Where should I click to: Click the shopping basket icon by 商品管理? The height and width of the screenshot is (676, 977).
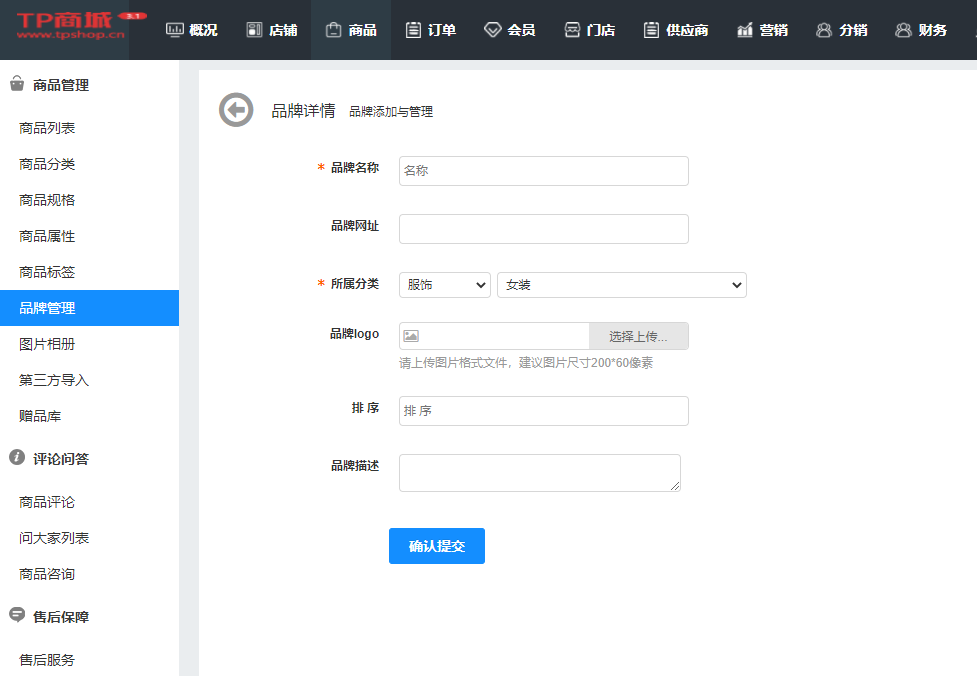click(x=17, y=84)
